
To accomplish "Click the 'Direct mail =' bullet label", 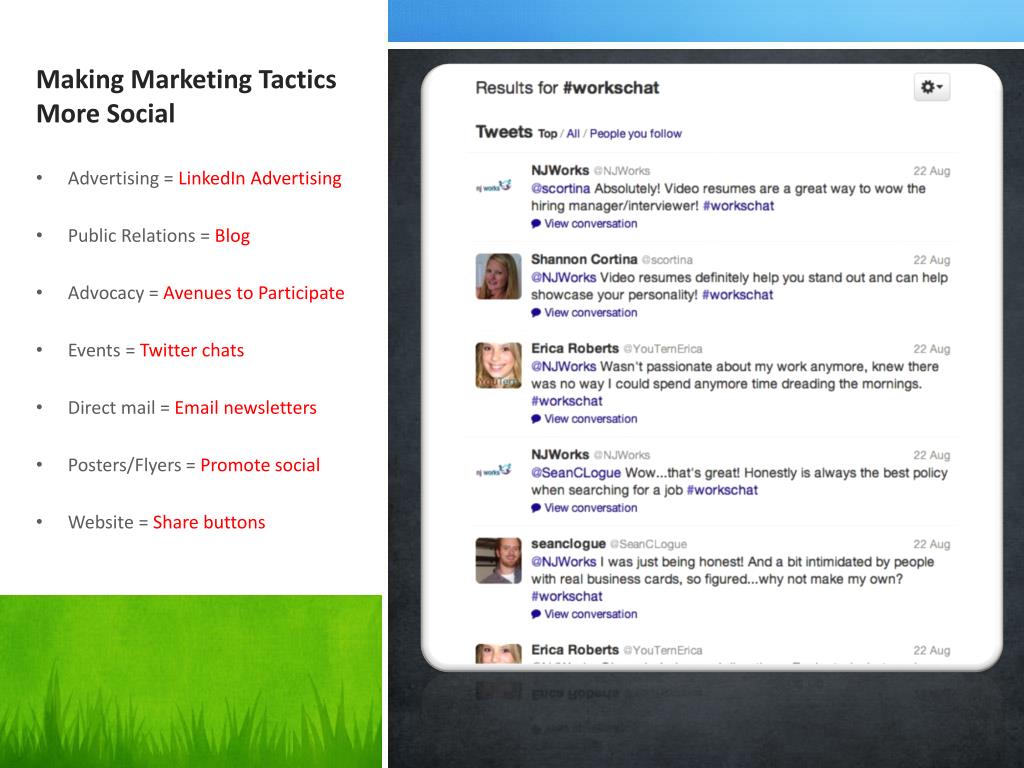I will point(118,408).
